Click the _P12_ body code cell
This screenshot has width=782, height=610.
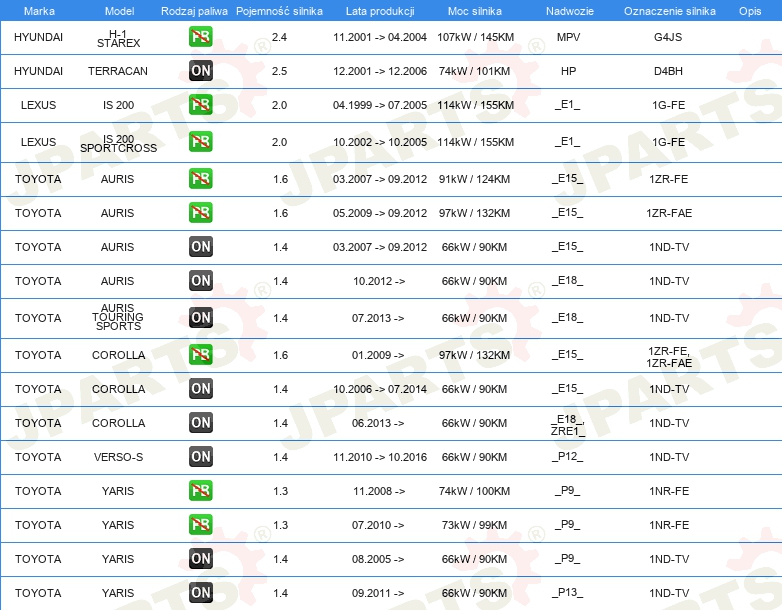(x=568, y=456)
